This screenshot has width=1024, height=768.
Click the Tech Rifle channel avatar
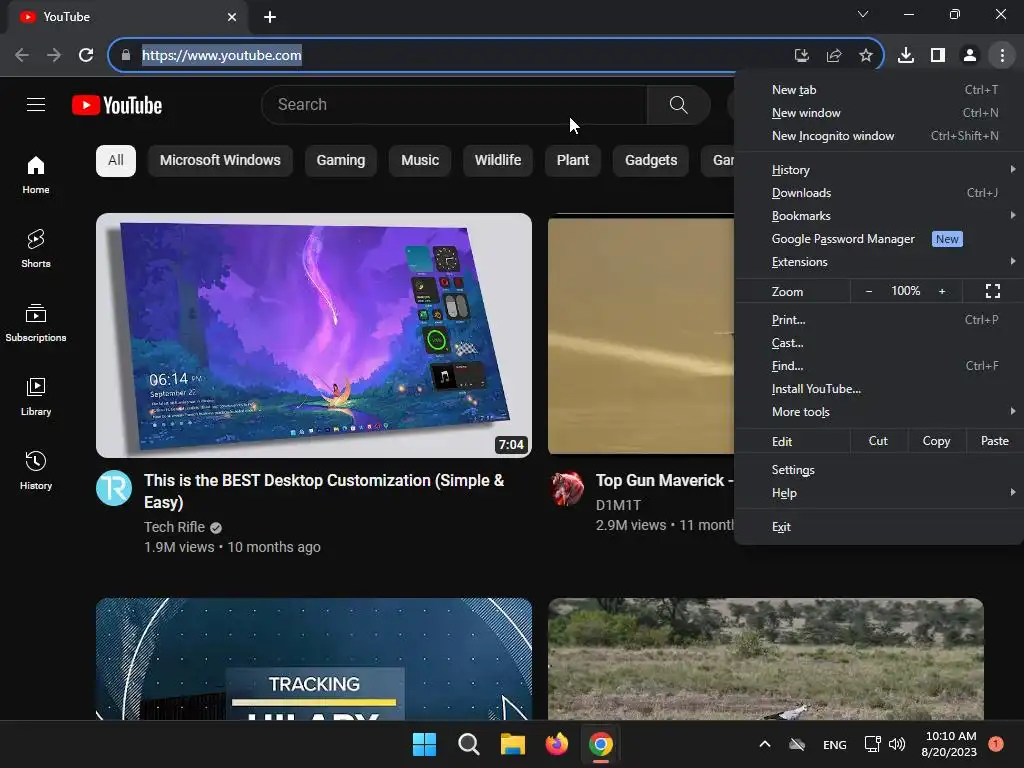coord(114,488)
